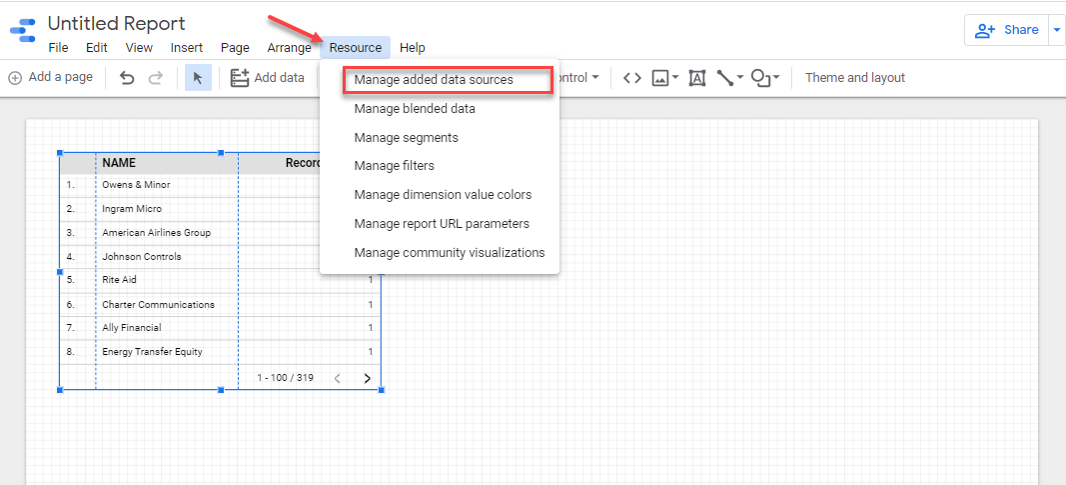Image resolution: width=1066 pixels, height=485 pixels.
Task: Click the Data Studio logo icon
Action: click(22, 31)
